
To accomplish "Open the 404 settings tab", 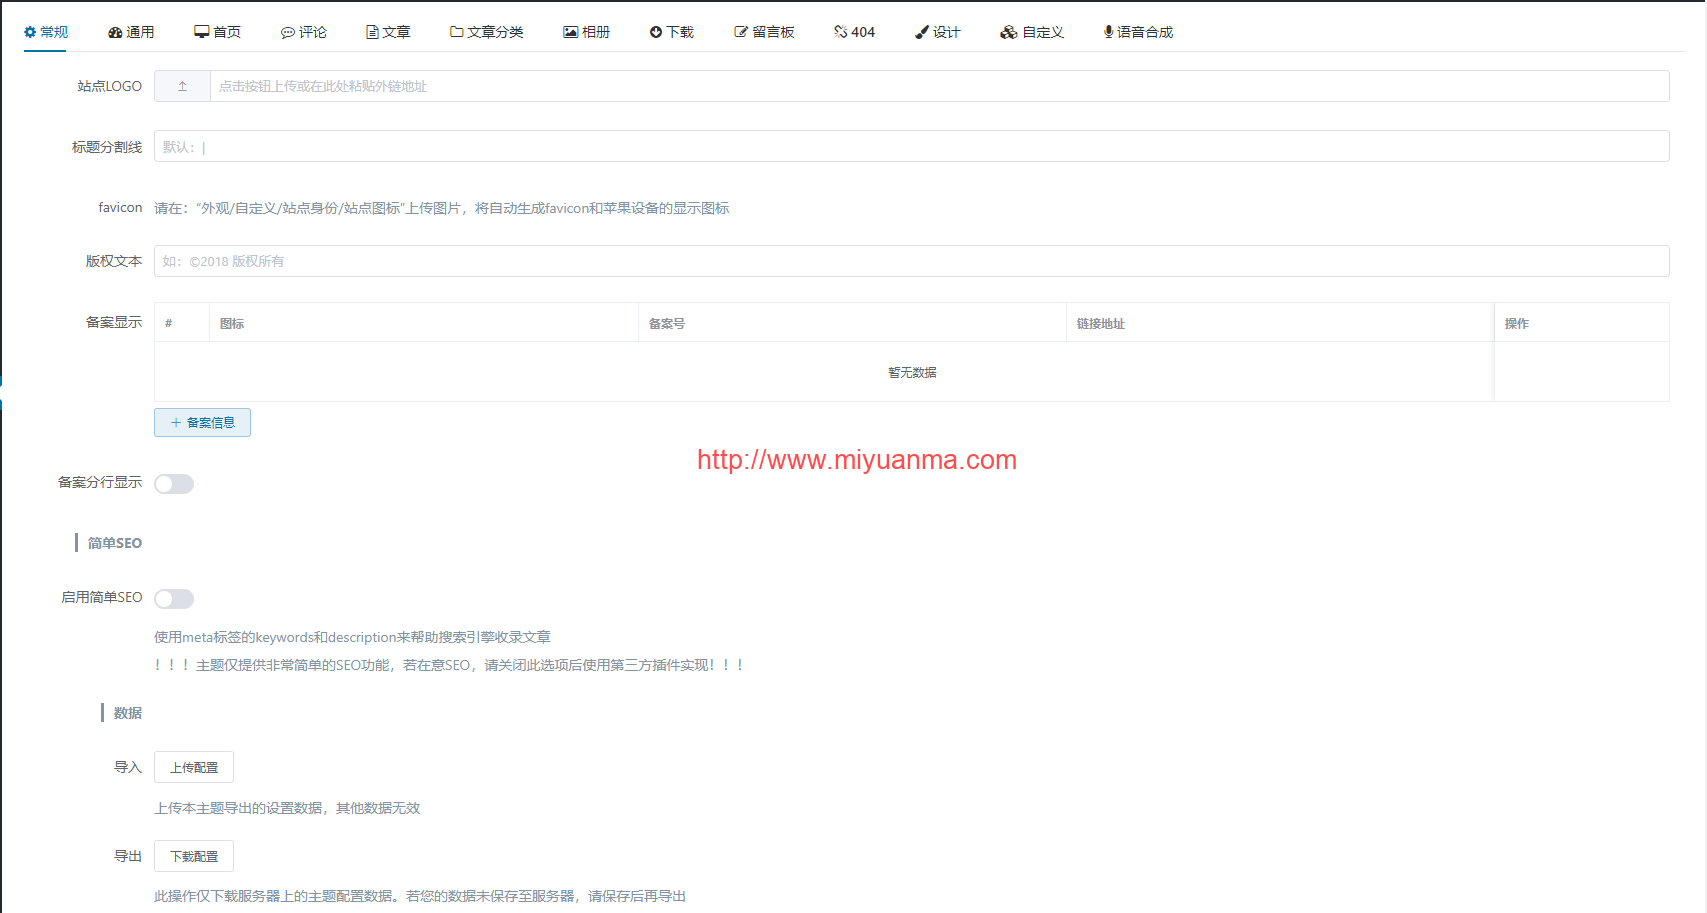I will pos(855,32).
